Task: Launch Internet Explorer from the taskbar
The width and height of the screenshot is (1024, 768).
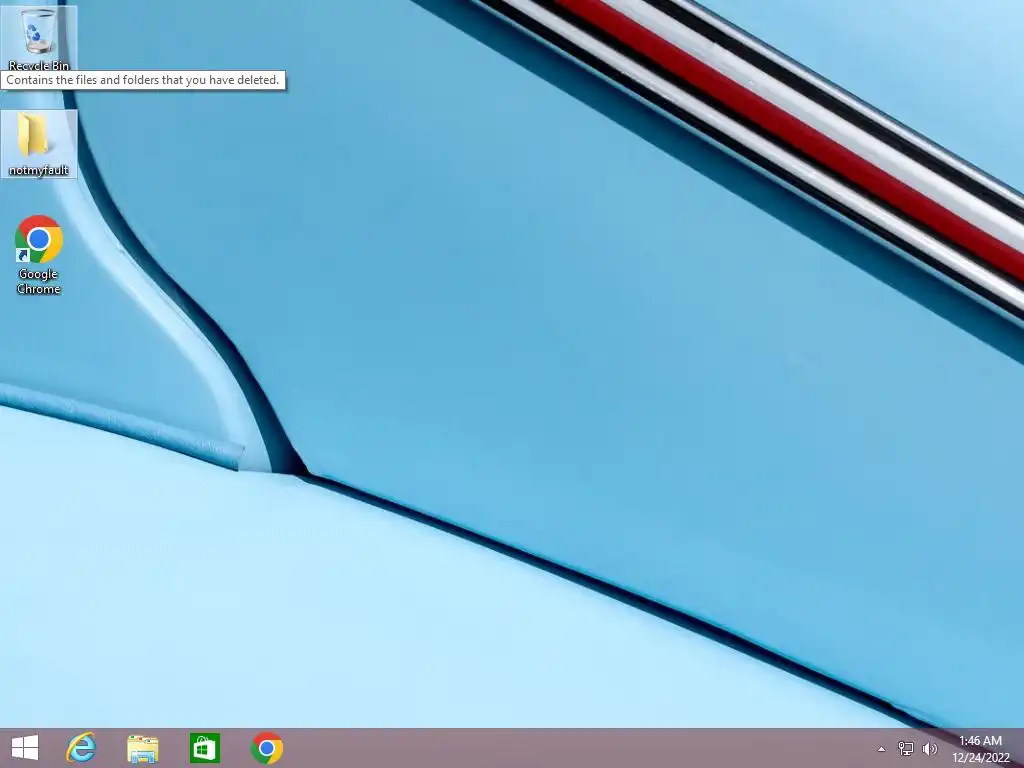Action: (81, 748)
